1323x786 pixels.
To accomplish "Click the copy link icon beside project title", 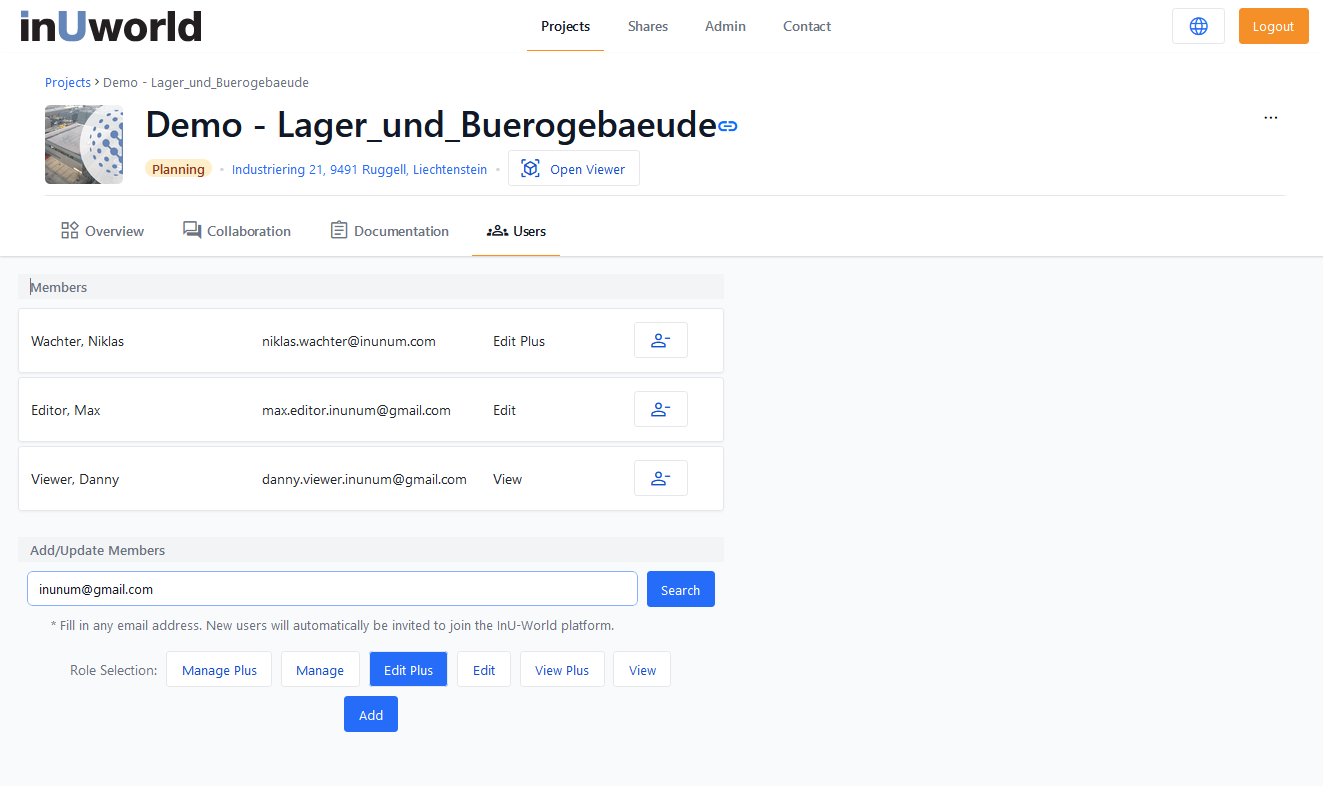I will (x=728, y=126).
